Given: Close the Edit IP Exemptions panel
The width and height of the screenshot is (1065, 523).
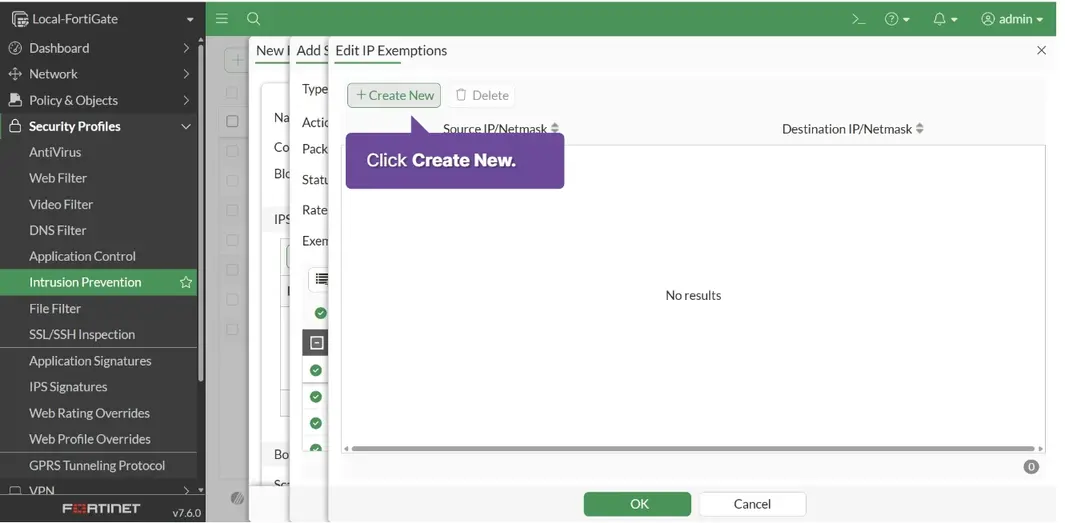Looking at the screenshot, I should click(x=1041, y=50).
